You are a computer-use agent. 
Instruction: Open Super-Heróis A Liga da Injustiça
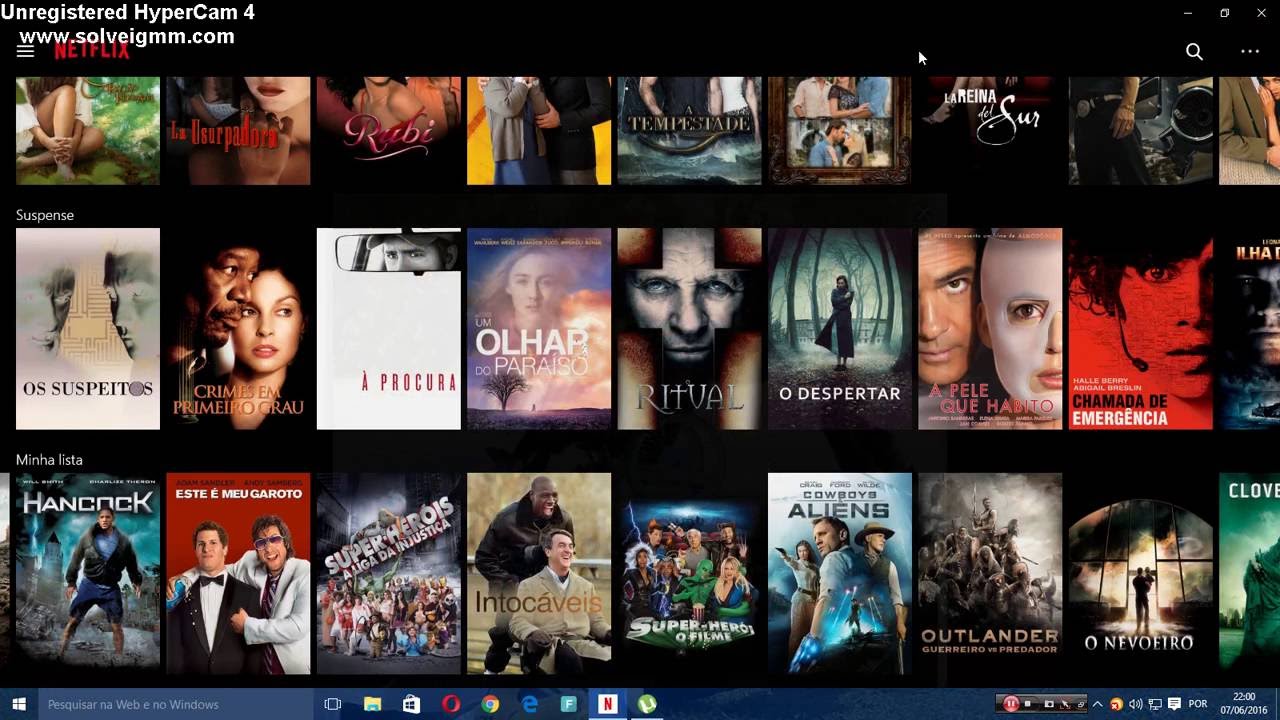coord(389,573)
